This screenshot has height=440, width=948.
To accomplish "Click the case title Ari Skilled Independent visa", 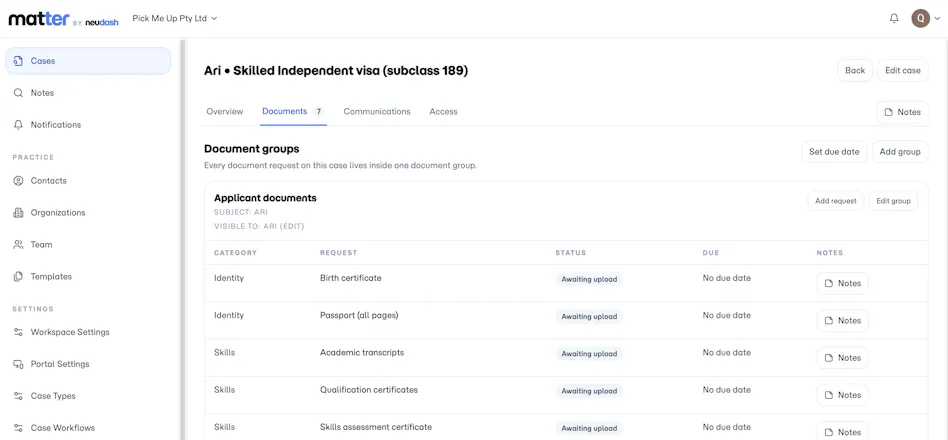I will click(336, 71).
